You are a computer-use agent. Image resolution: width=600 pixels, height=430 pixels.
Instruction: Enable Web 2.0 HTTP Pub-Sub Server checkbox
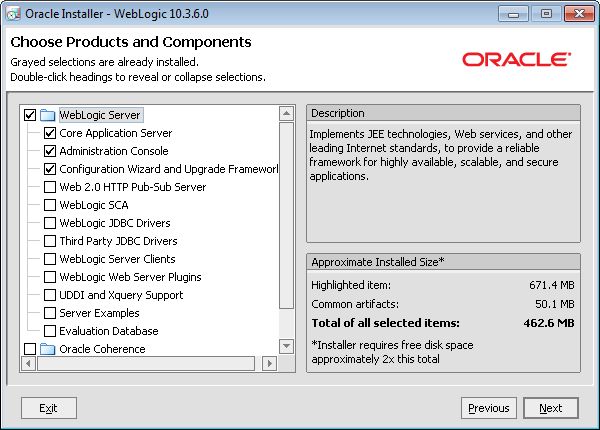click(x=50, y=187)
